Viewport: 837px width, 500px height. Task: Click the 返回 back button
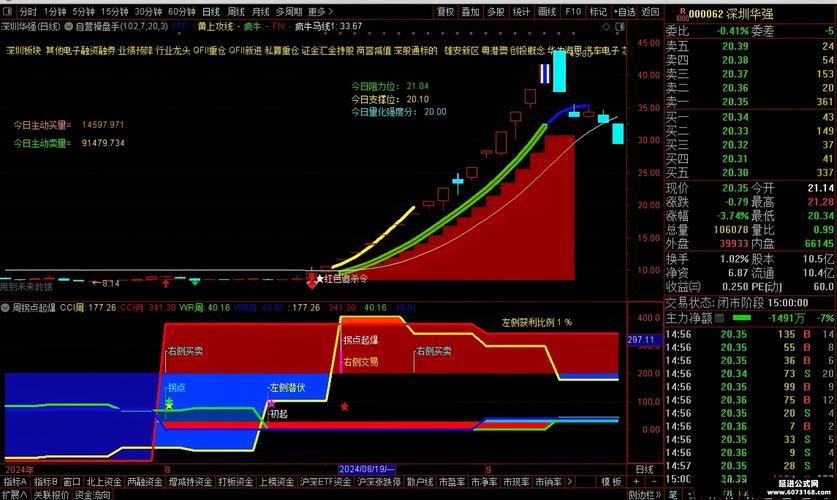(650, 11)
